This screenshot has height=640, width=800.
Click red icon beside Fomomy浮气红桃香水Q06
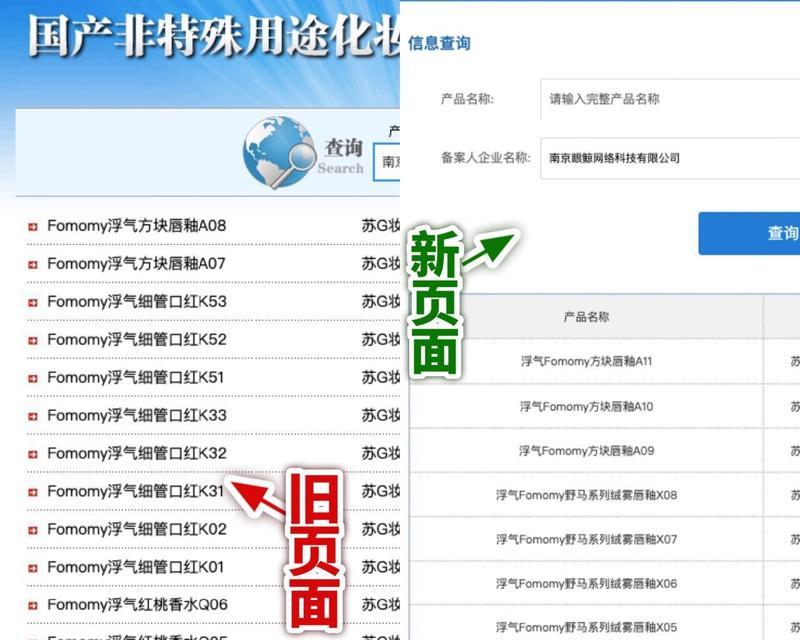coord(33,606)
